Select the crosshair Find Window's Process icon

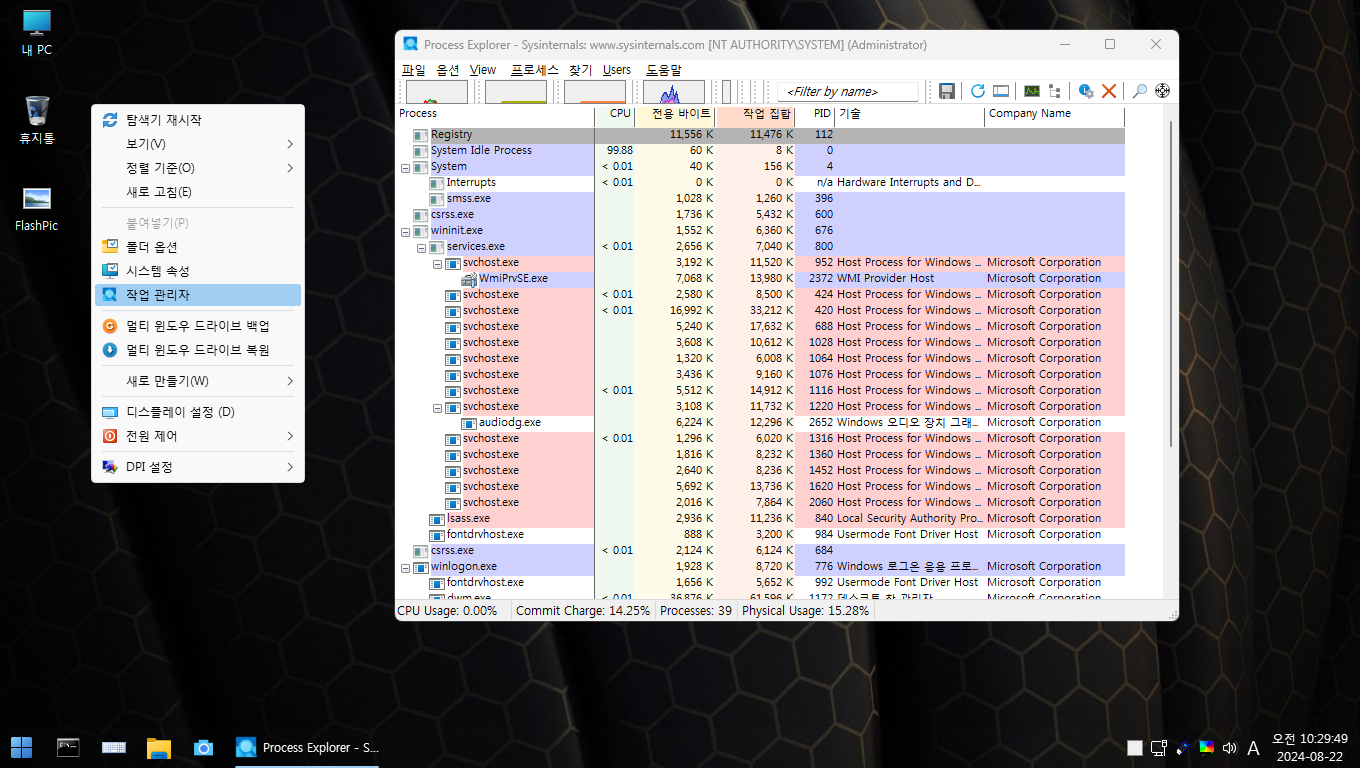[1162, 91]
